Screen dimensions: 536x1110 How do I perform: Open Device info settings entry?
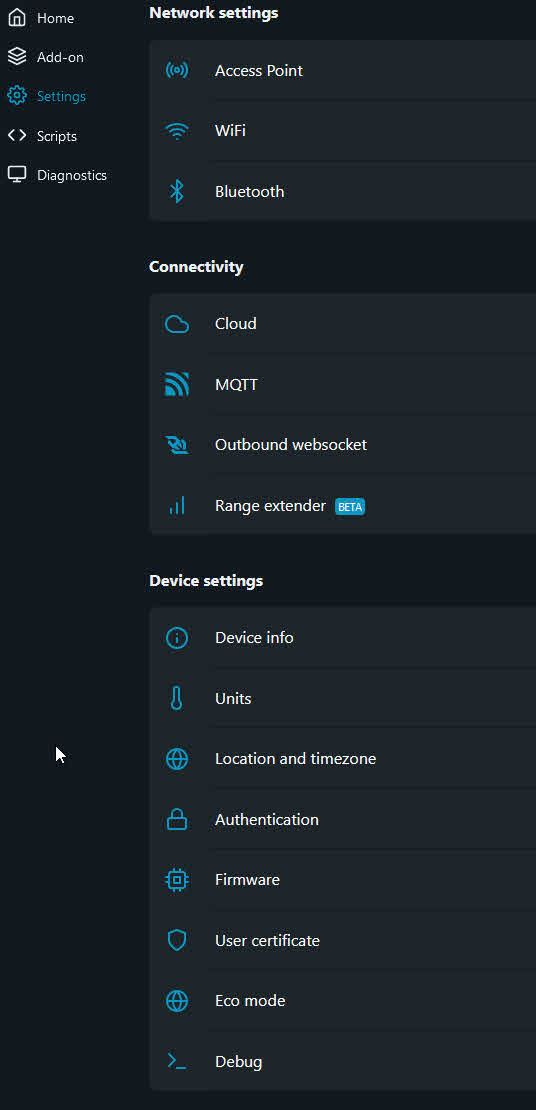click(343, 638)
